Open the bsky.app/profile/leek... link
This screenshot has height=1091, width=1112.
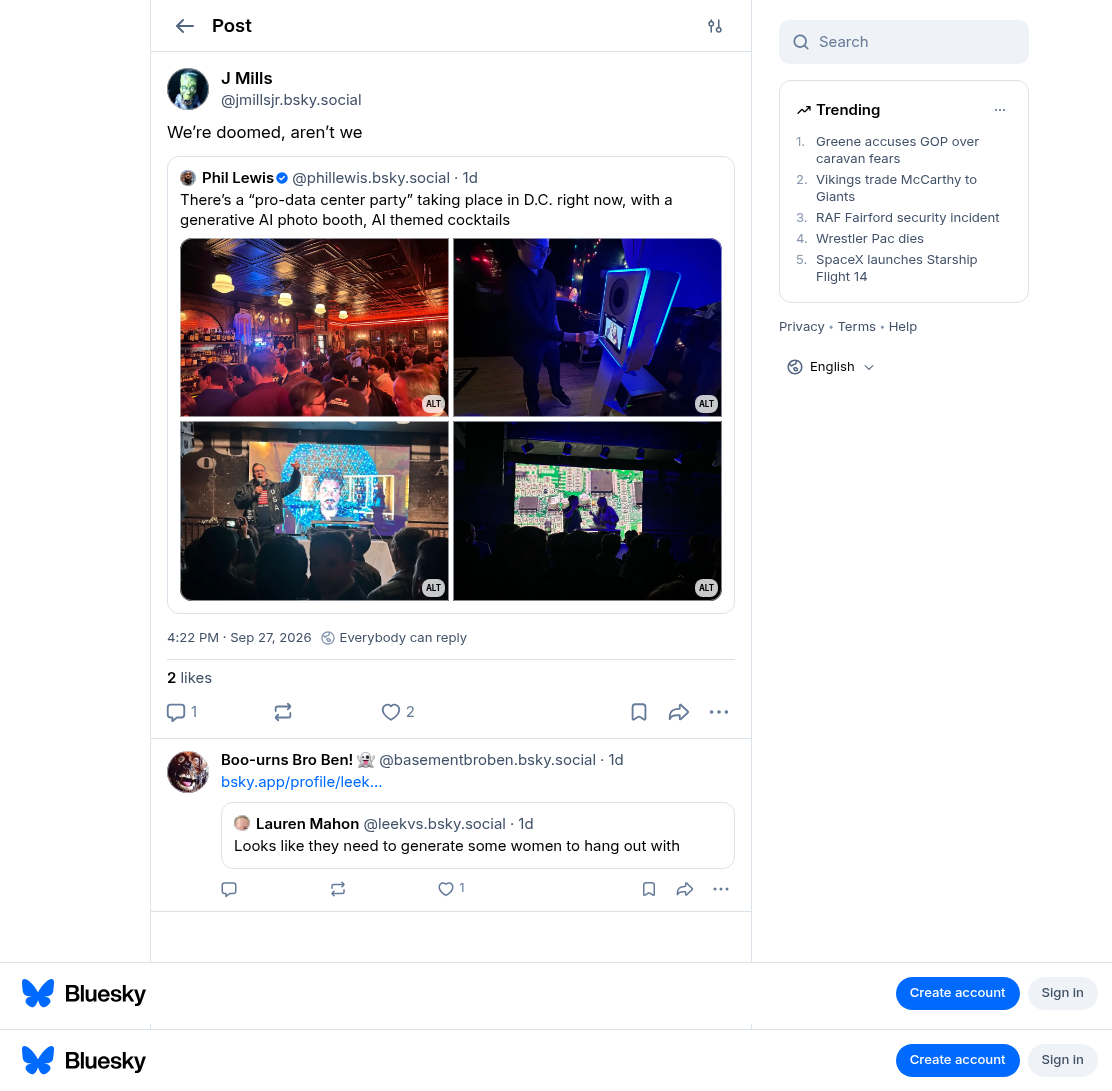[x=301, y=782]
